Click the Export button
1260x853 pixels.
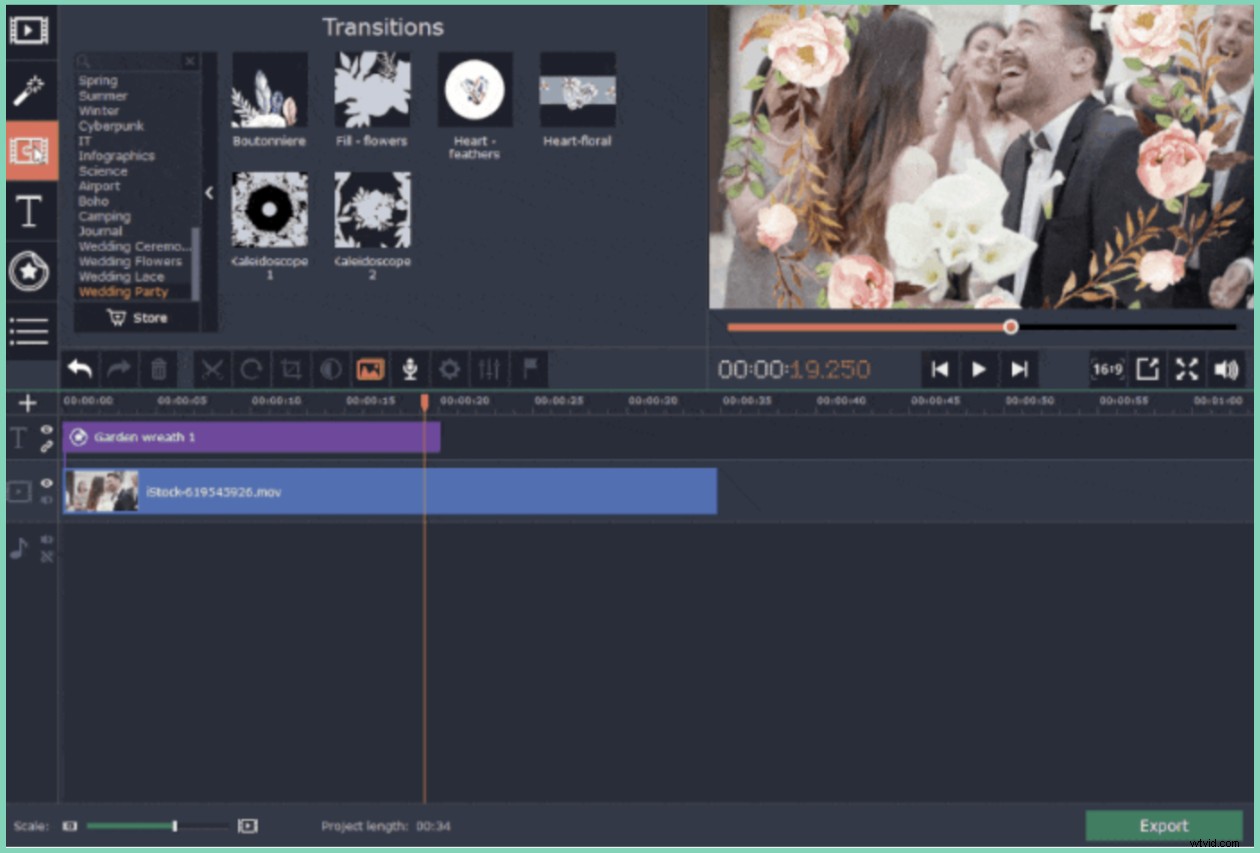pyautogui.click(x=1163, y=826)
